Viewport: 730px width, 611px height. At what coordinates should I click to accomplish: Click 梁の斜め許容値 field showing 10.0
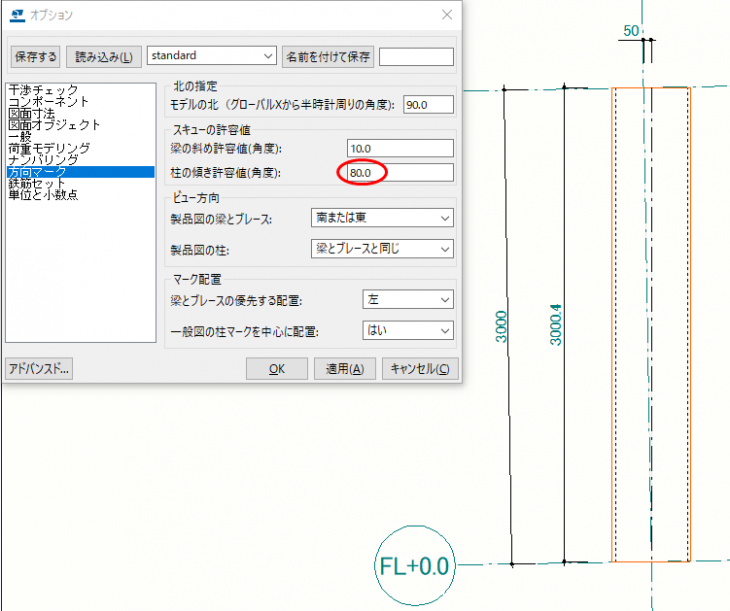pos(400,149)
